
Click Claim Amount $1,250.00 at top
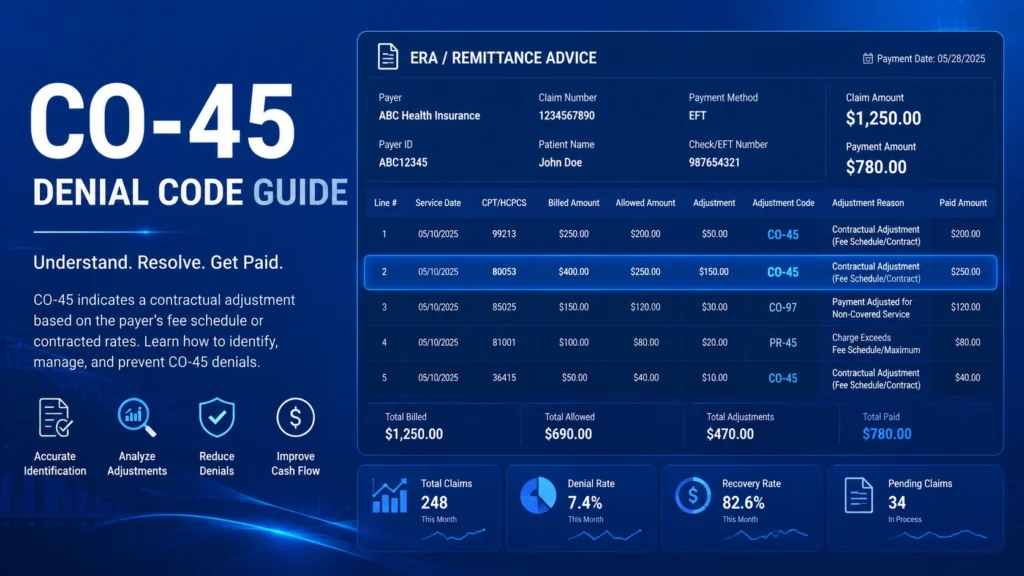click(883, 118)
